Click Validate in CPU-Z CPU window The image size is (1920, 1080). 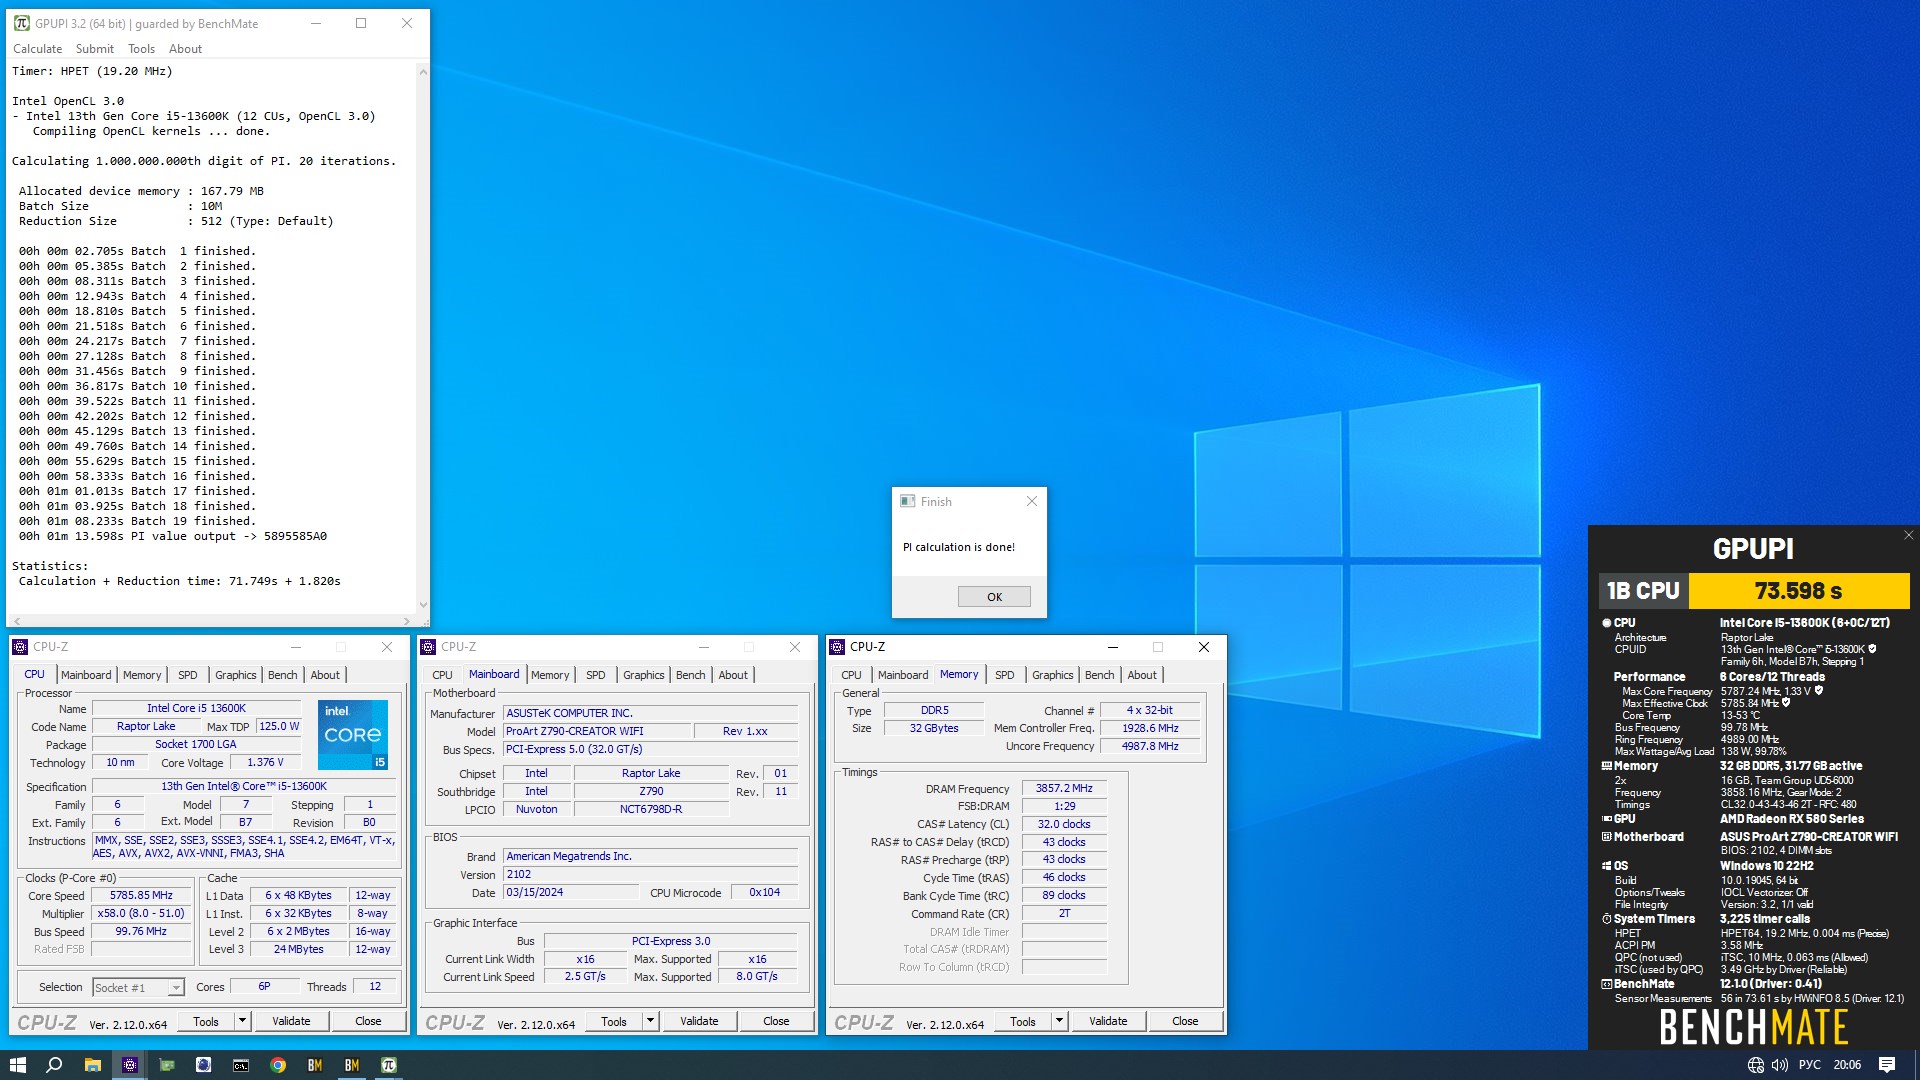tap(291, 1021)
